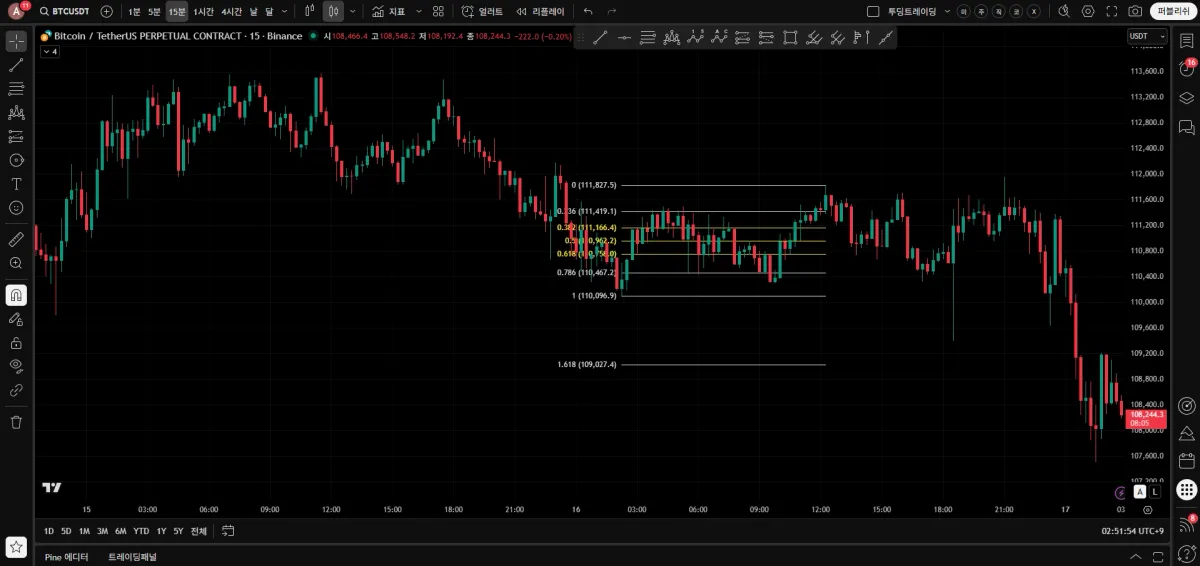
Task: Select the 날 daily timeframe
Action: tap(253, 11)
